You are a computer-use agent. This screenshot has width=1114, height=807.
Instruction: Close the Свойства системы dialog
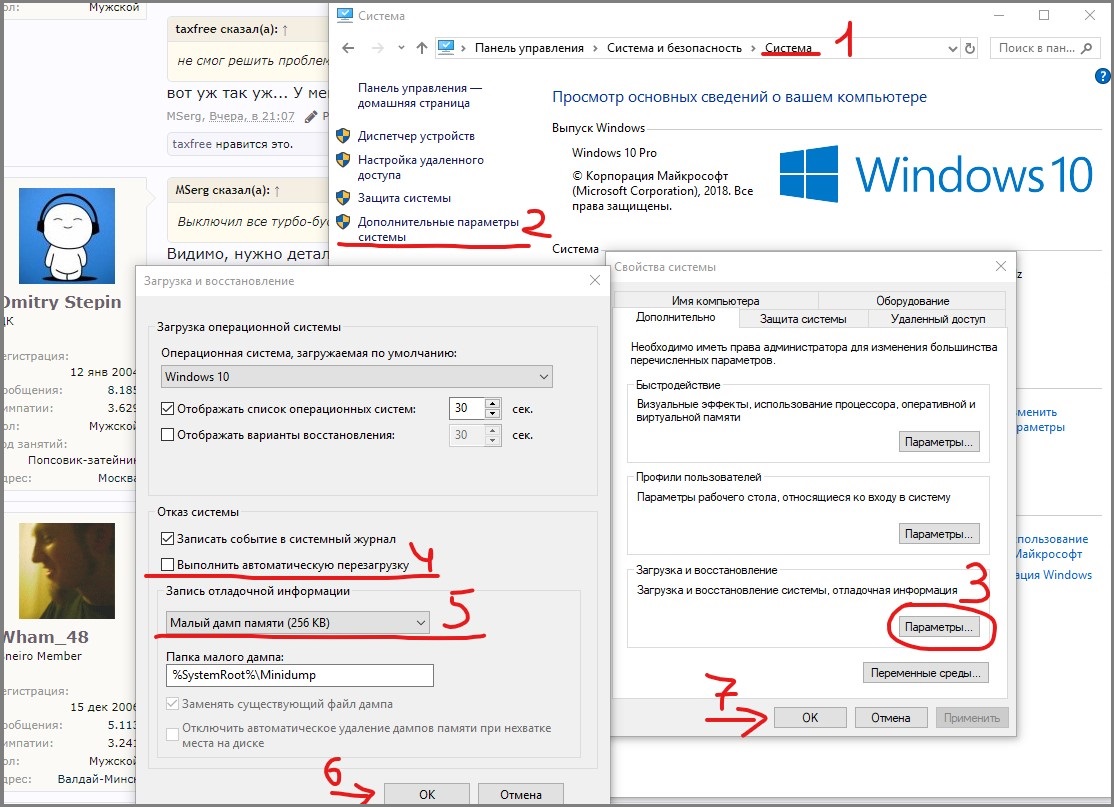pyautogui.click(x=1000, y=266)
